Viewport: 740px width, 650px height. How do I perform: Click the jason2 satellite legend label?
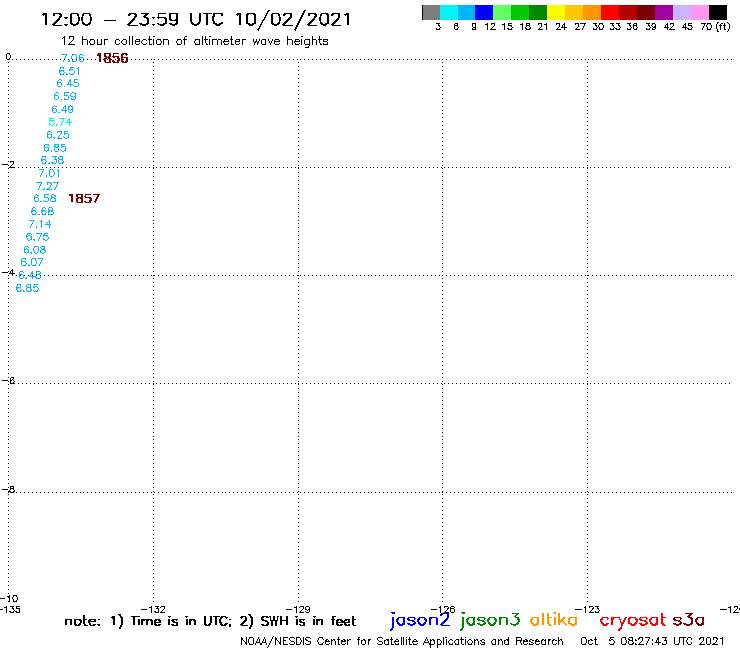coord(420,620)
